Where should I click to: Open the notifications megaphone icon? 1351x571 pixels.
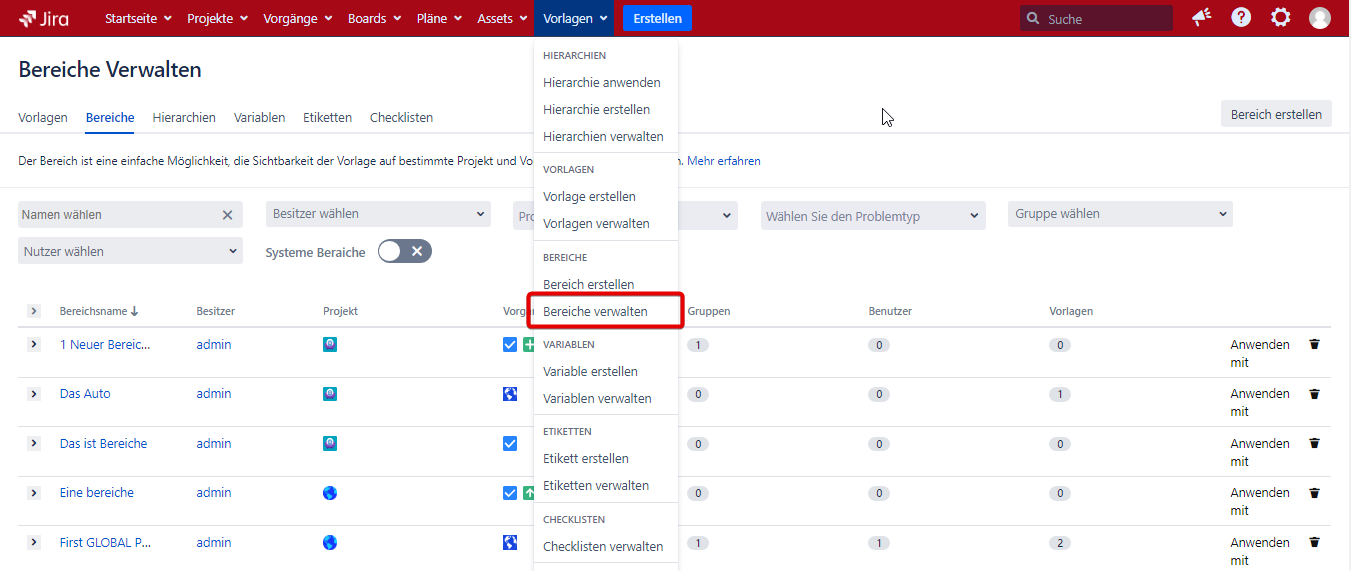1202,18
